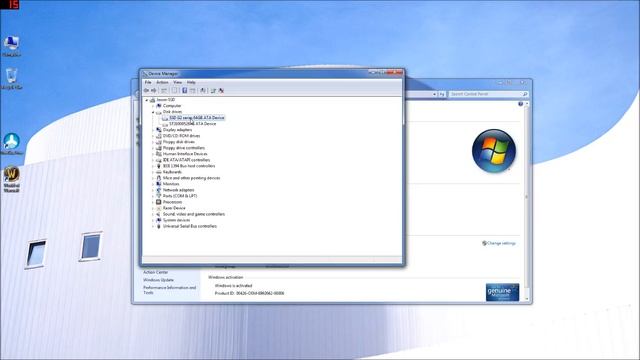640x360 pixels.
Task: Open Performance Information and Tools link
Action: coord(169,290)
